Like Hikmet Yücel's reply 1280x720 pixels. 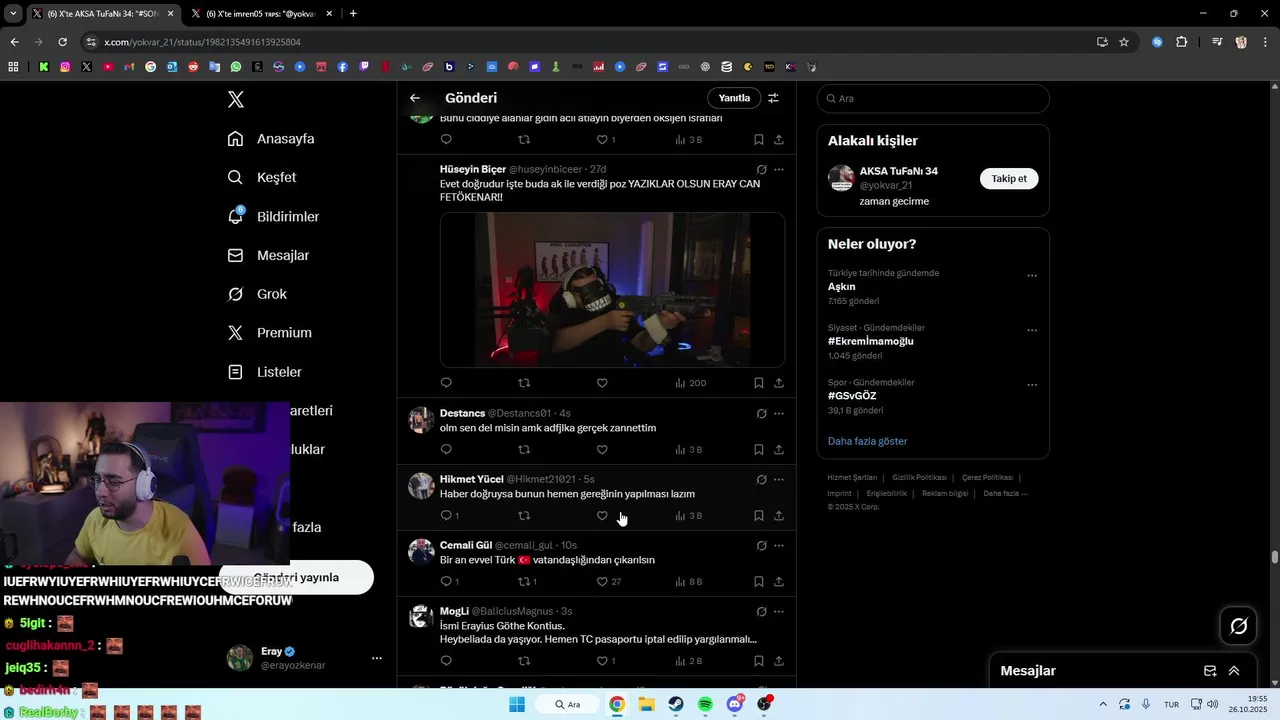point(602,516)
